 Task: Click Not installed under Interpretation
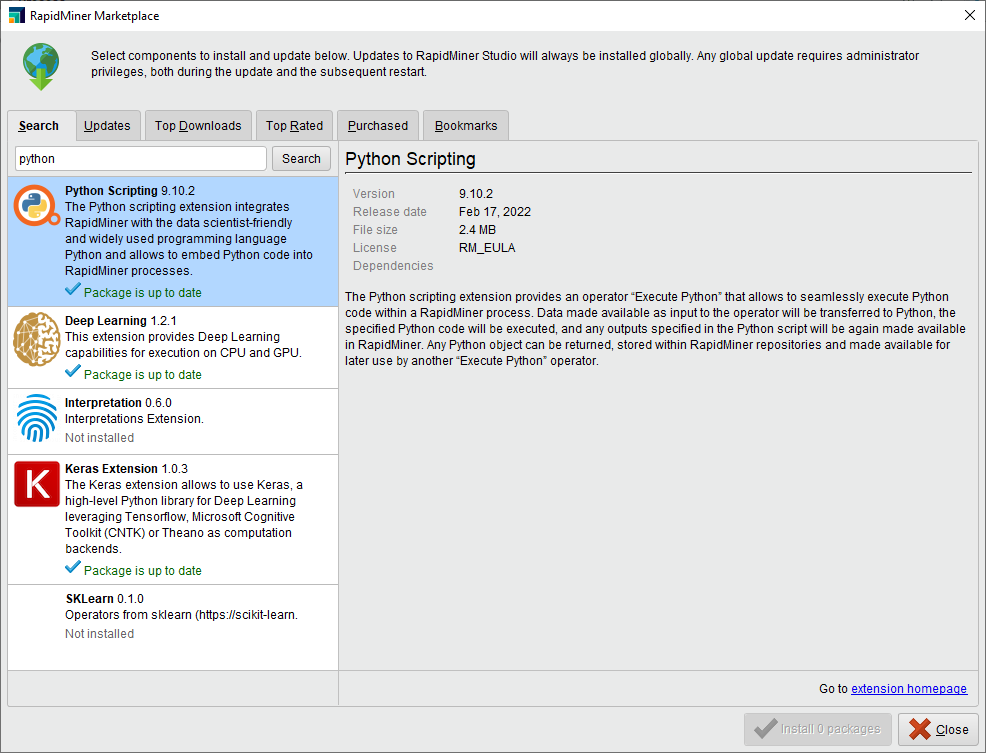coord(99,438)
